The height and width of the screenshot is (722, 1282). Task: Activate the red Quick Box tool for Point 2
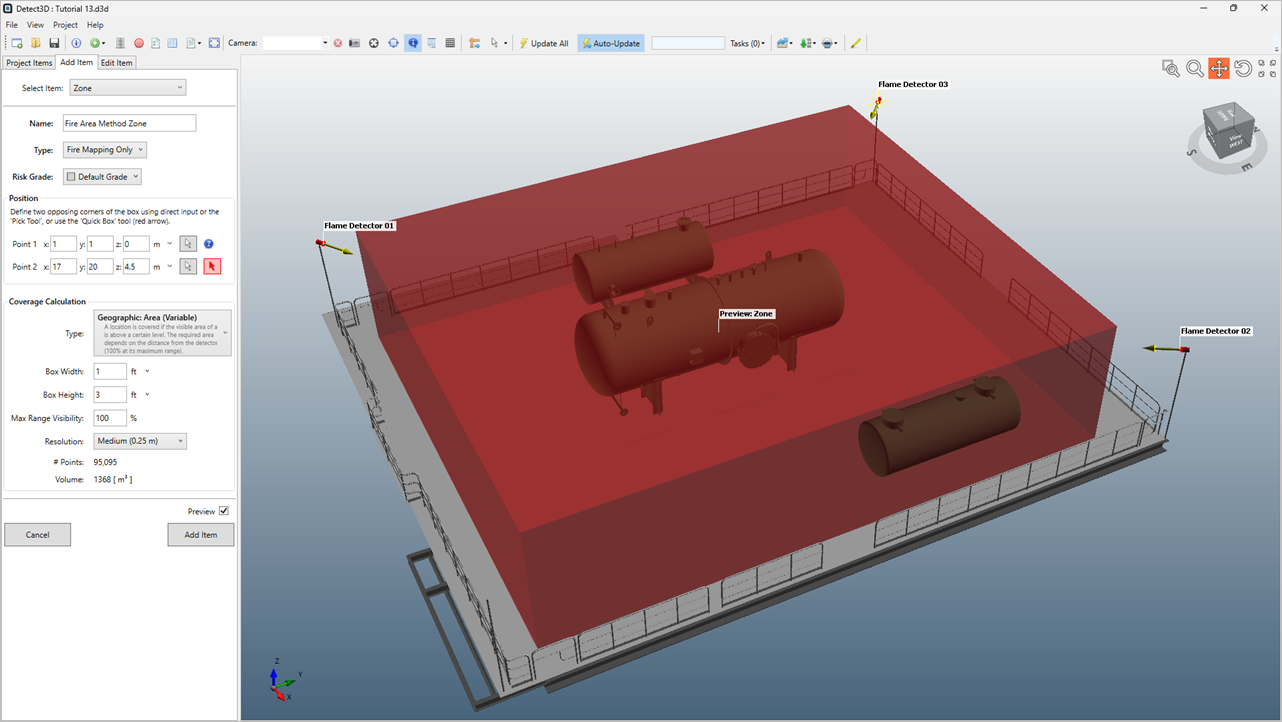pyautogui.click(x=211, y=266)
